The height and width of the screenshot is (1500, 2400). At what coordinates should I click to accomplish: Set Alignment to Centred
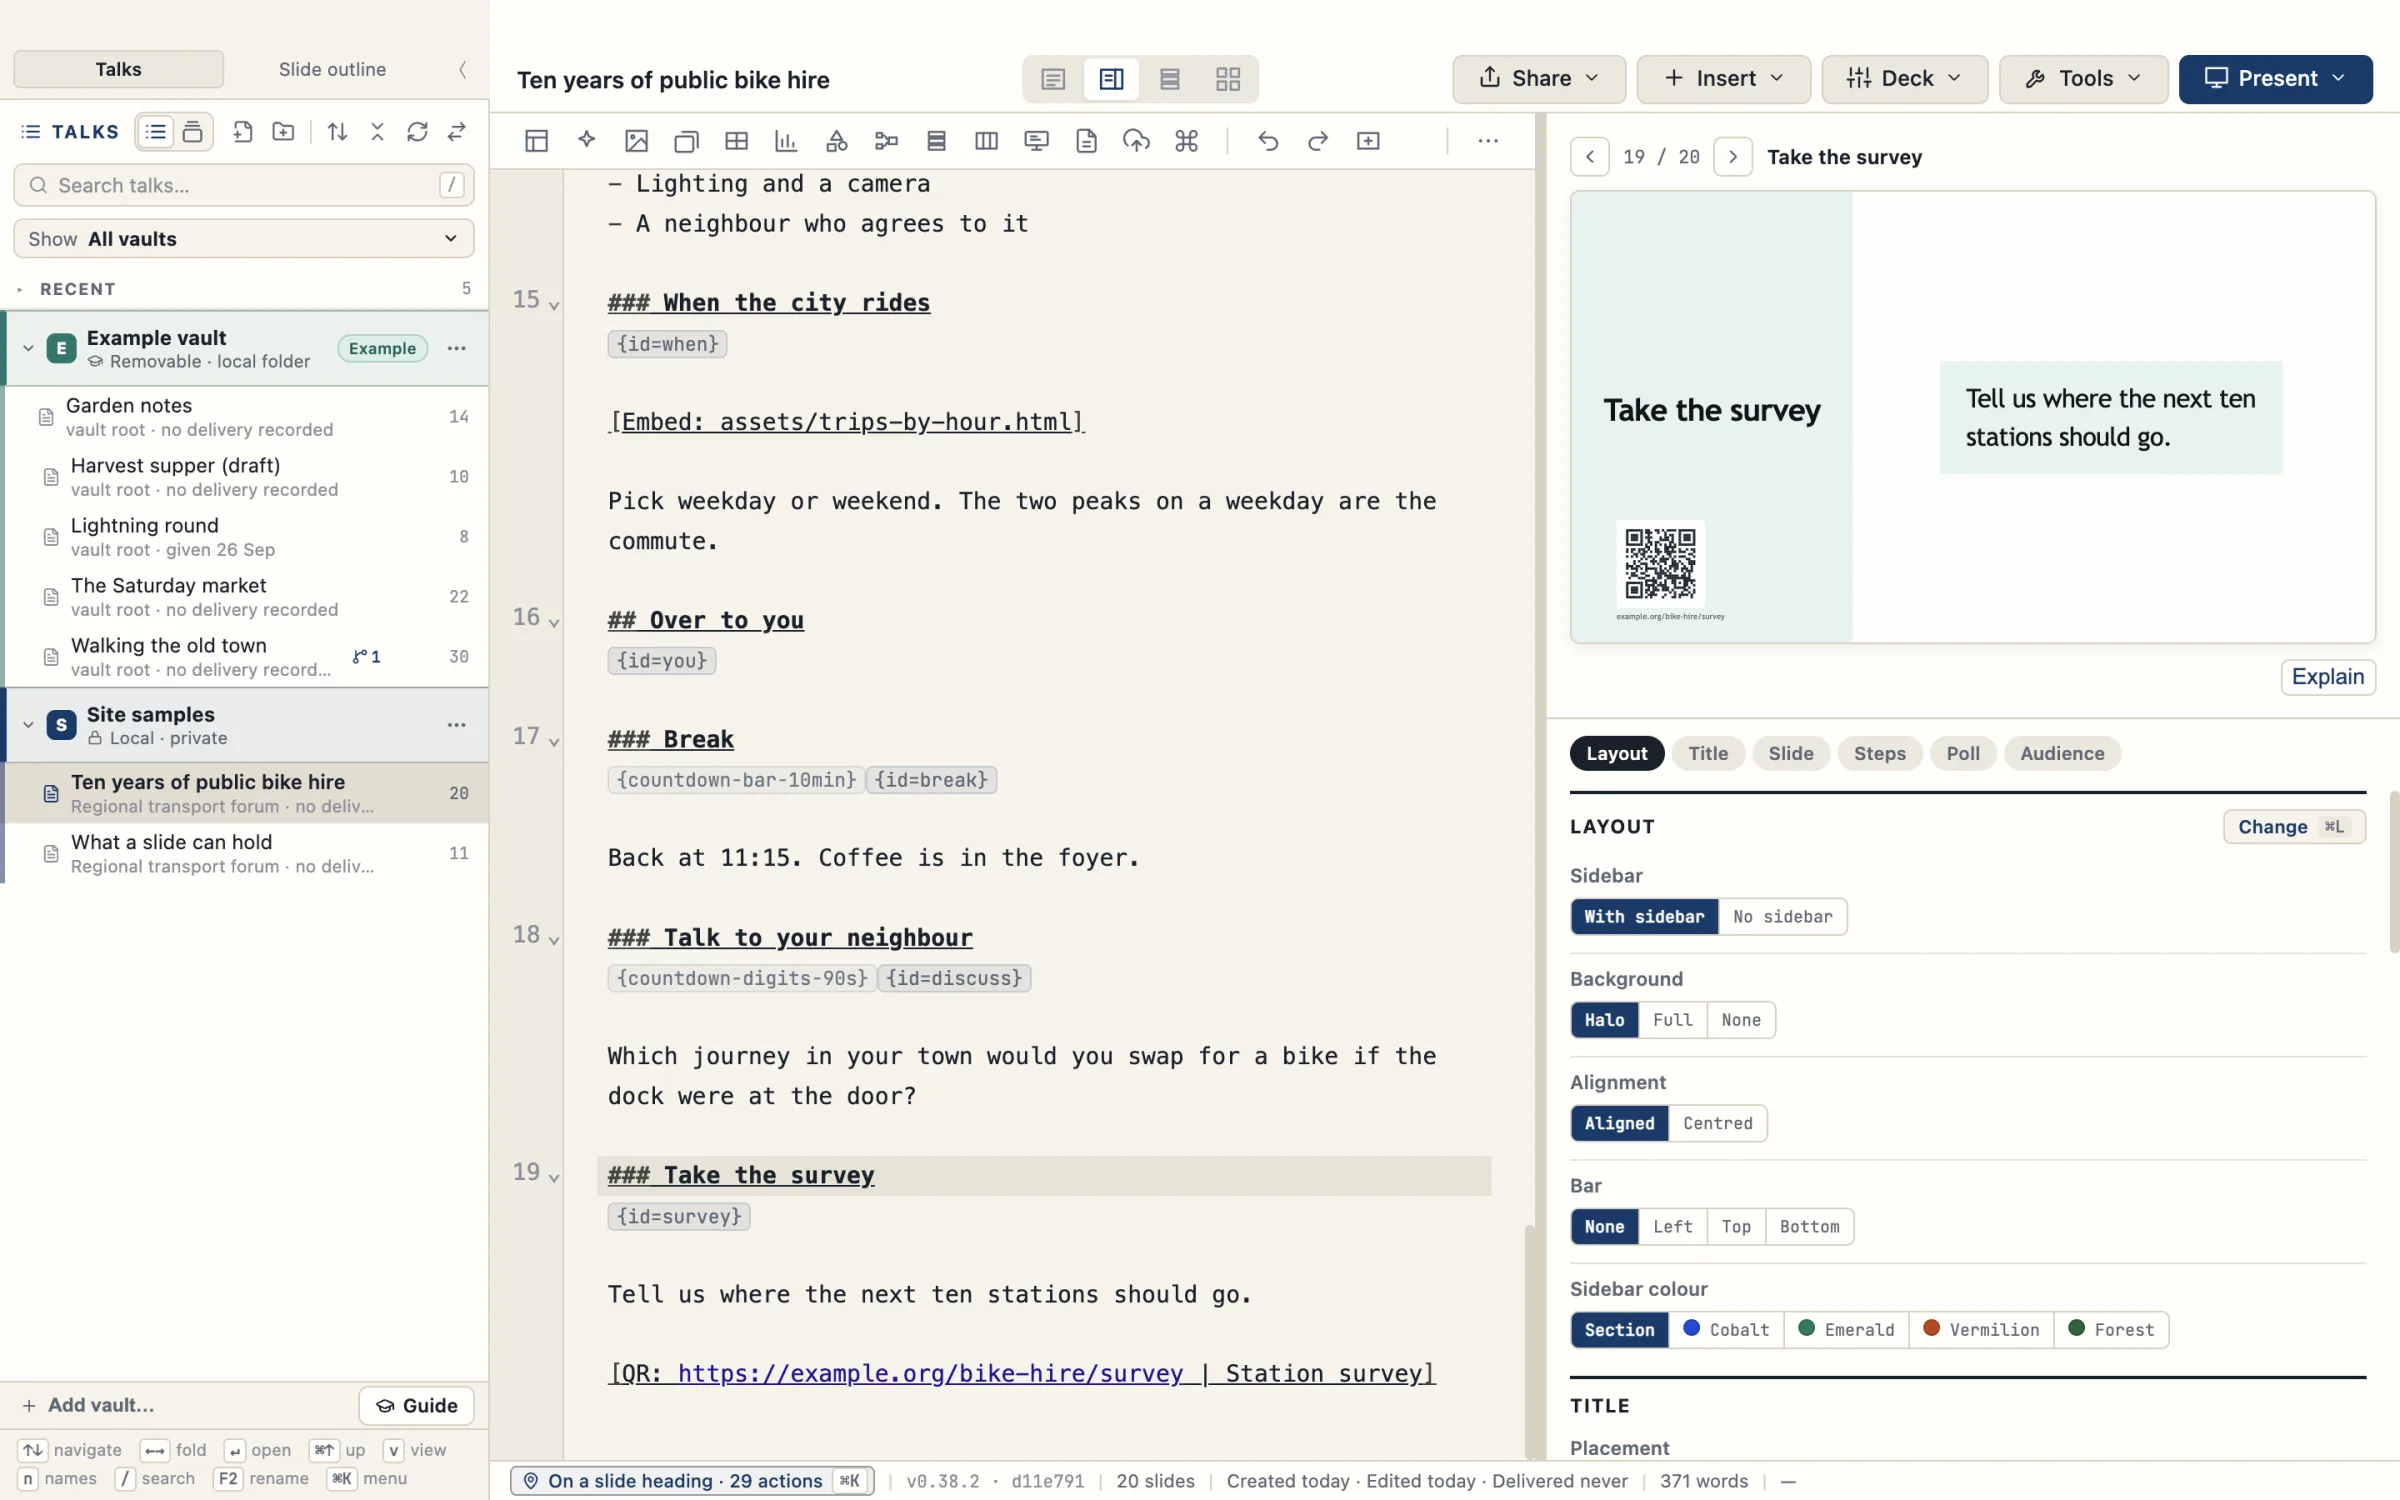[x=1718, y=1123]
